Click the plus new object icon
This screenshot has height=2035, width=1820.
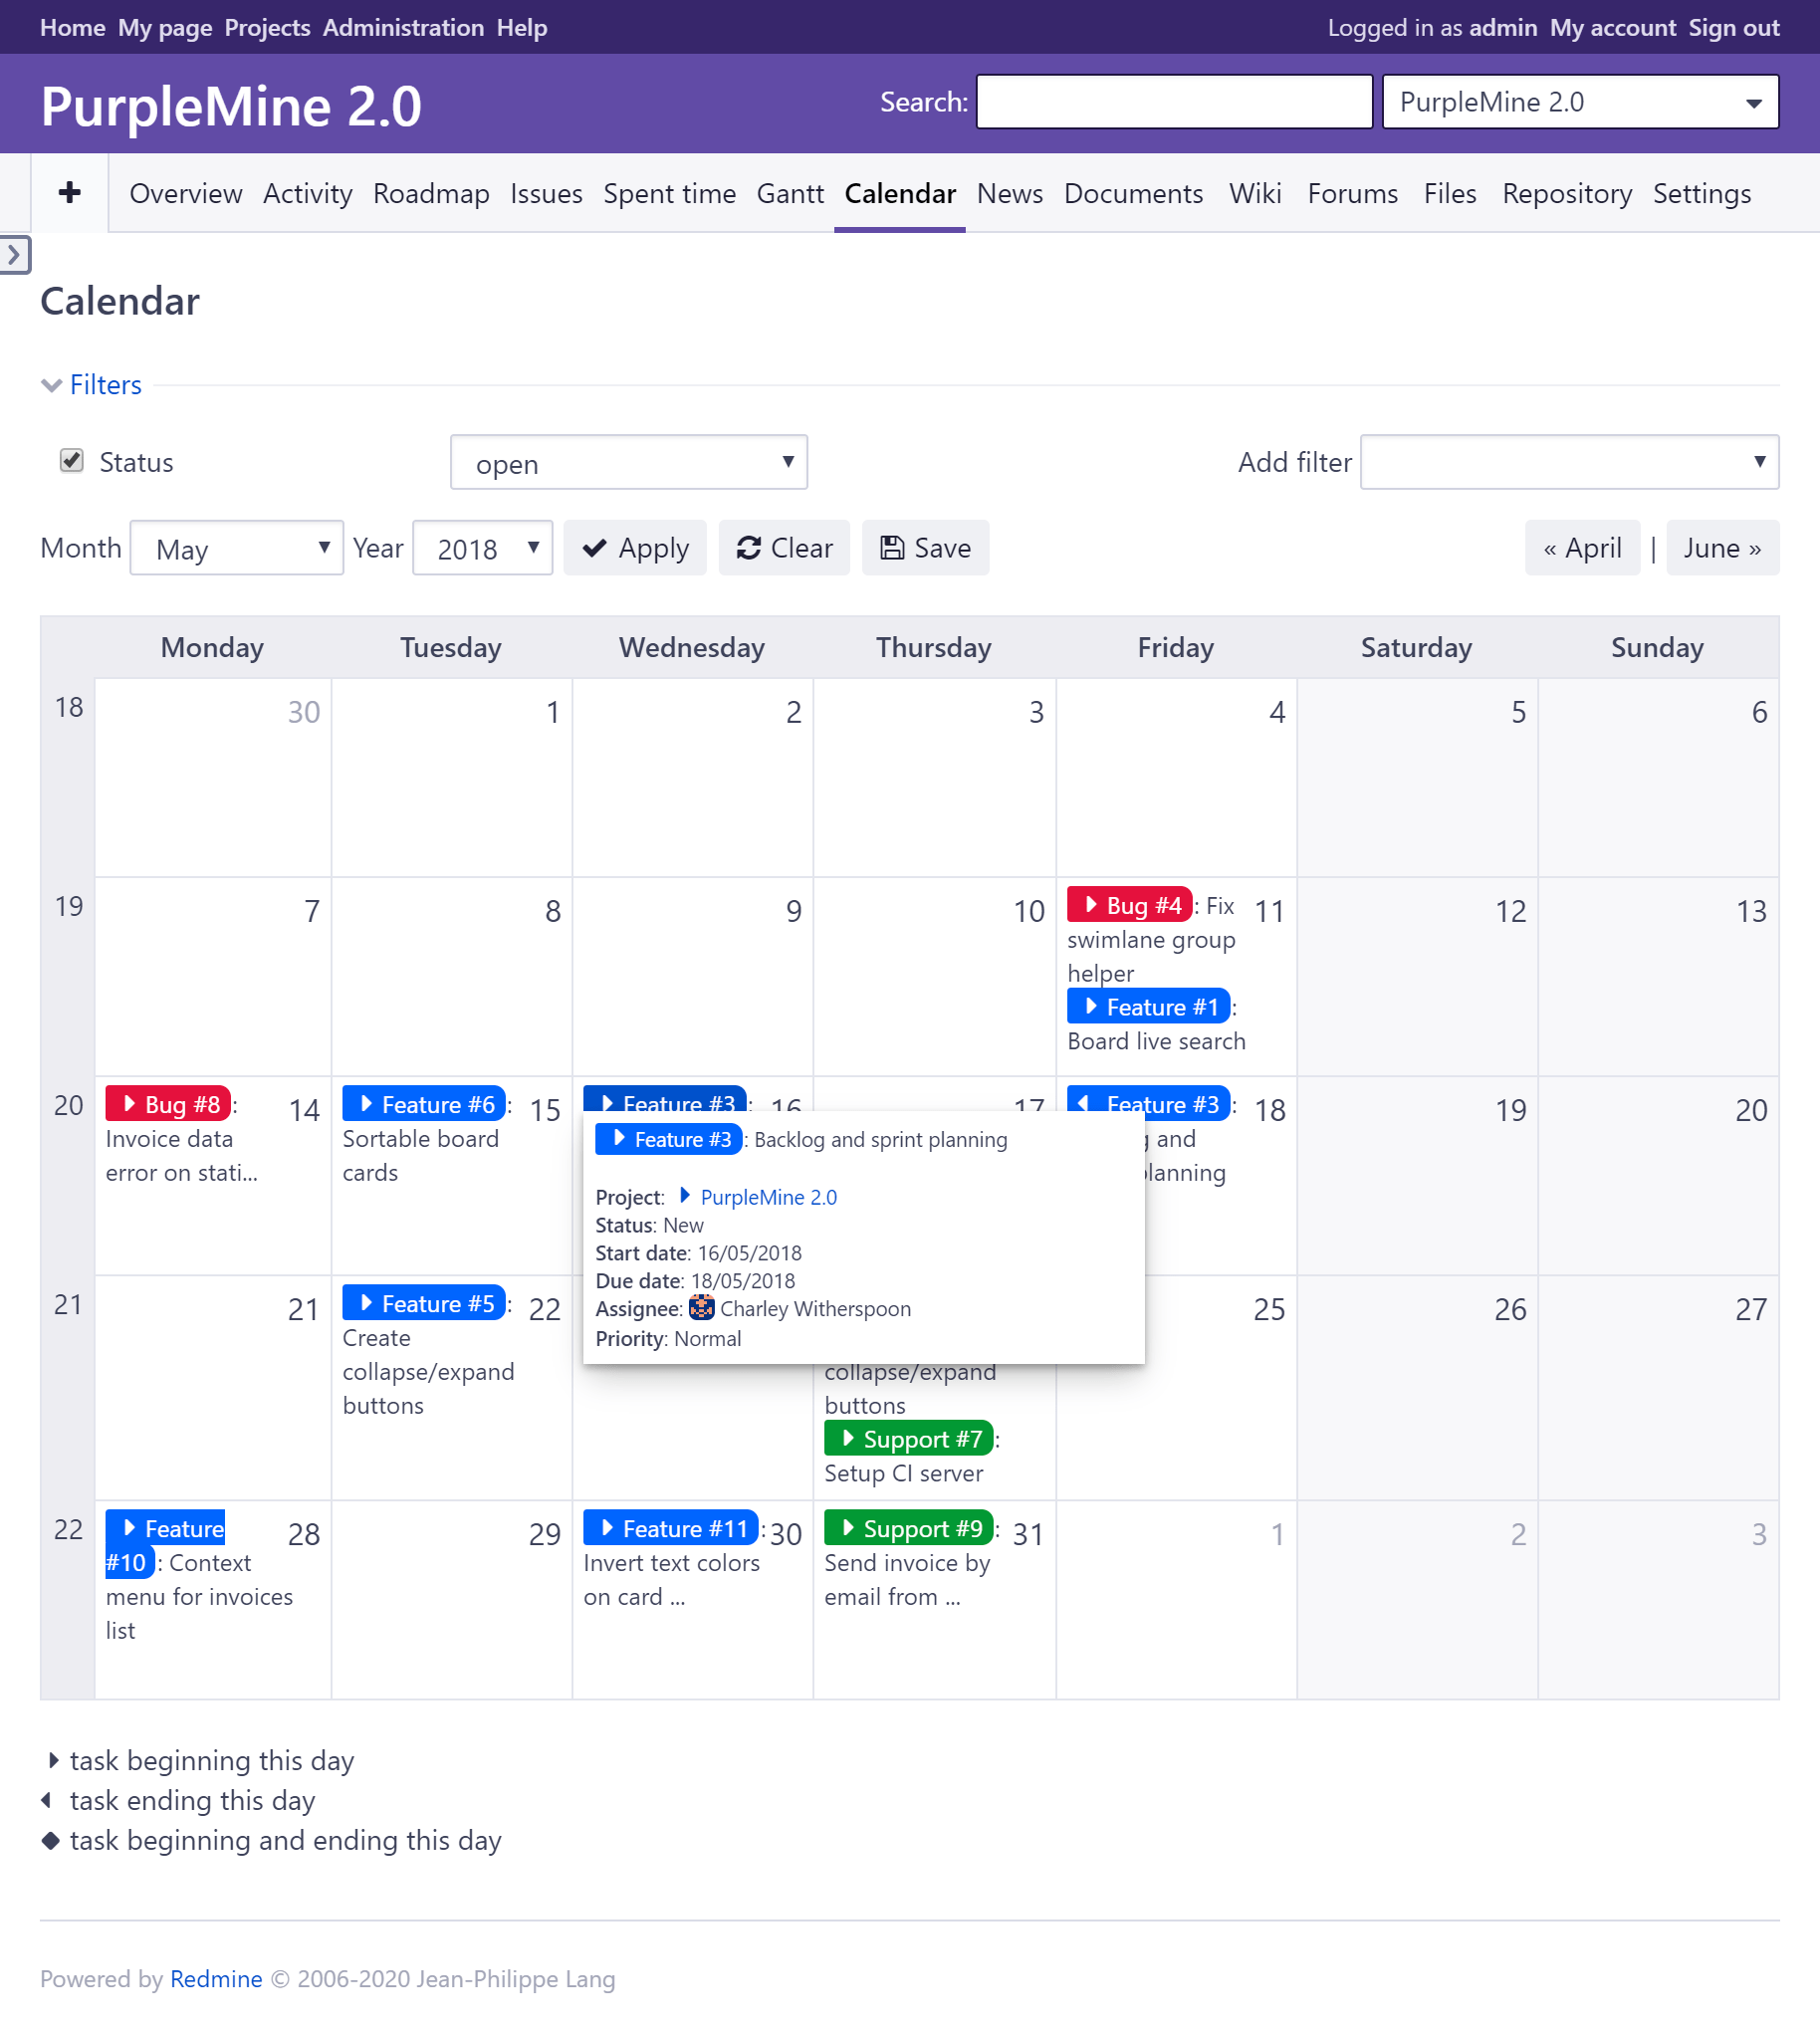coord(69,192)
